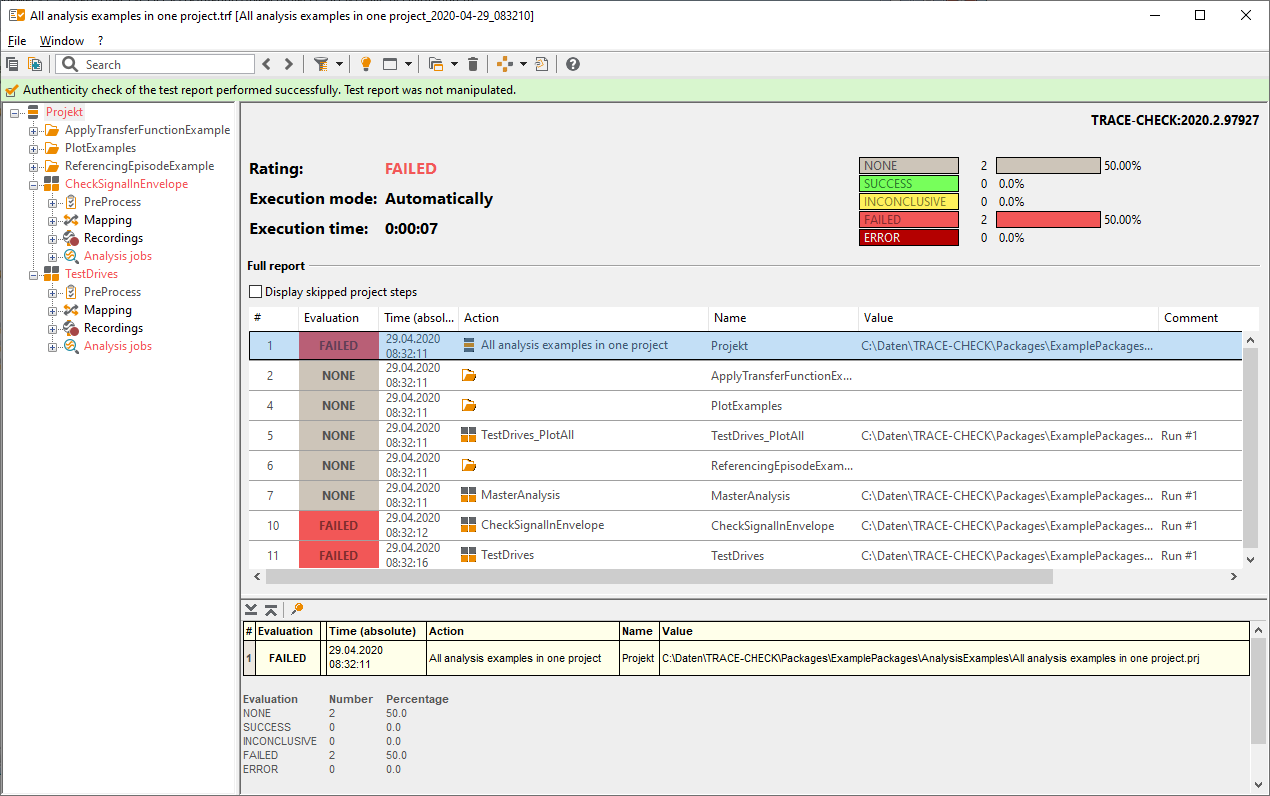Click the document export icon in toolbar

coord(542,64)
